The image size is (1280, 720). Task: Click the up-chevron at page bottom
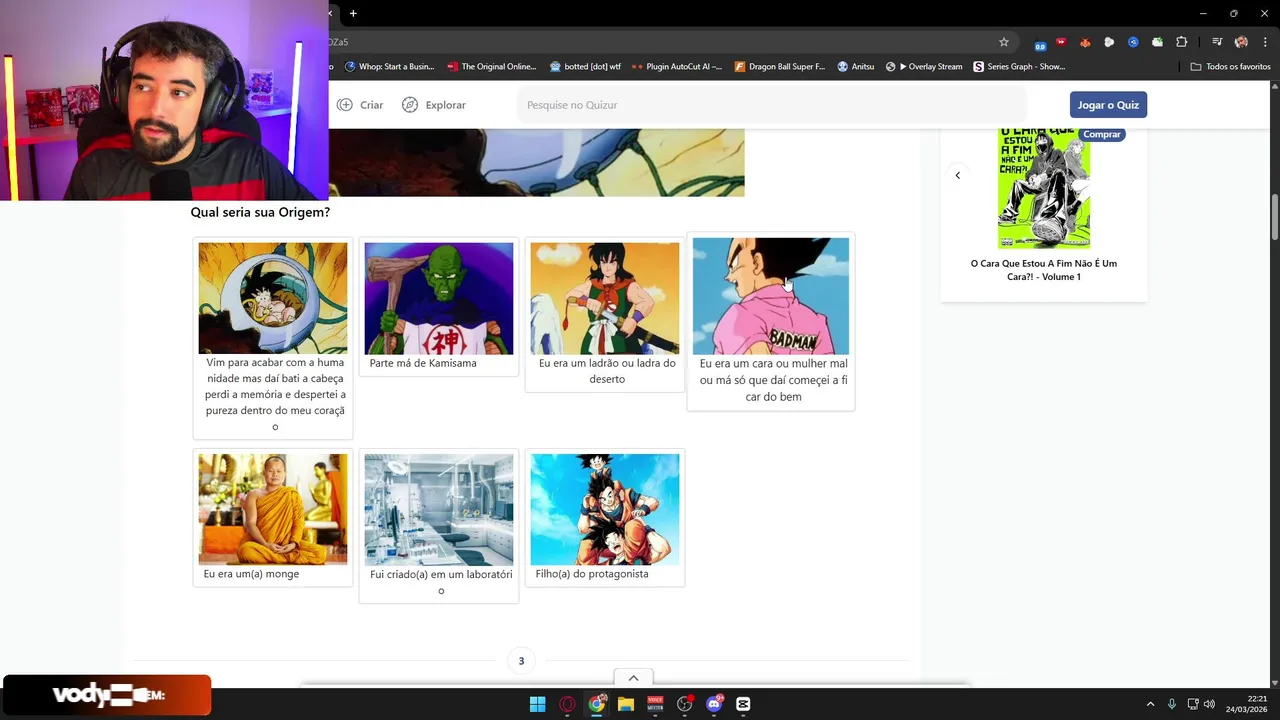(633, 678)
